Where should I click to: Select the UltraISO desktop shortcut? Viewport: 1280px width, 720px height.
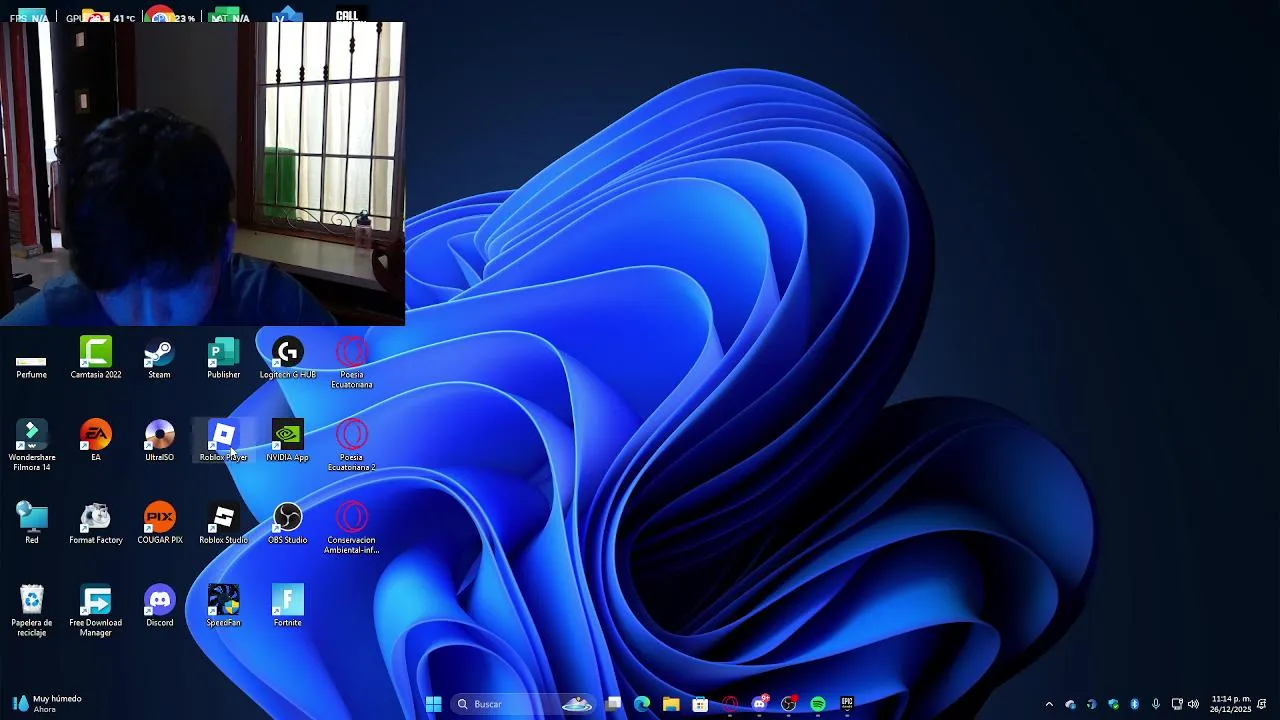pos(159,441)
